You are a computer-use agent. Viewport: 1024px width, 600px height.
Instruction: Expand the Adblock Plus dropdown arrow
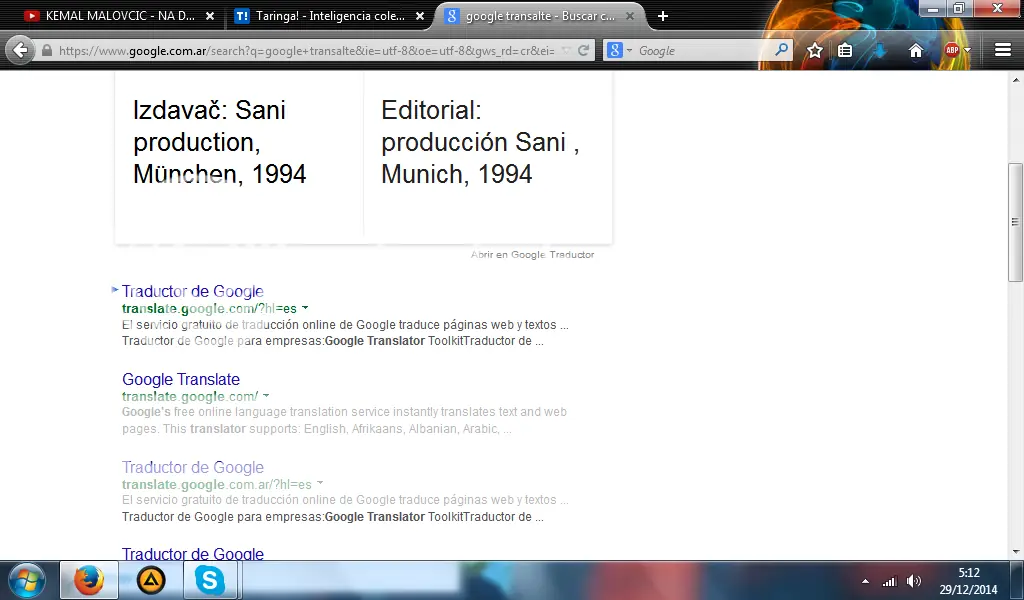pyautogui.click(x=967, y=50)
